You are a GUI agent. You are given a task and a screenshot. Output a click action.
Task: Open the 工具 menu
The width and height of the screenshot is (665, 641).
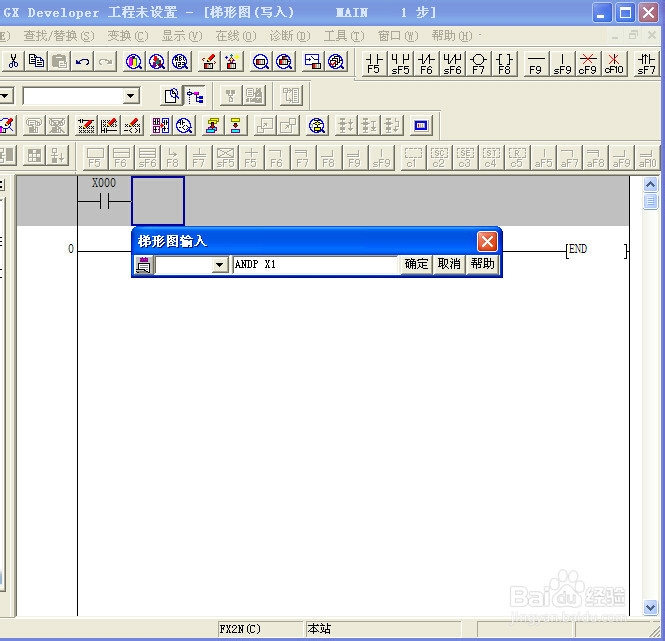[x=344, y=36]
